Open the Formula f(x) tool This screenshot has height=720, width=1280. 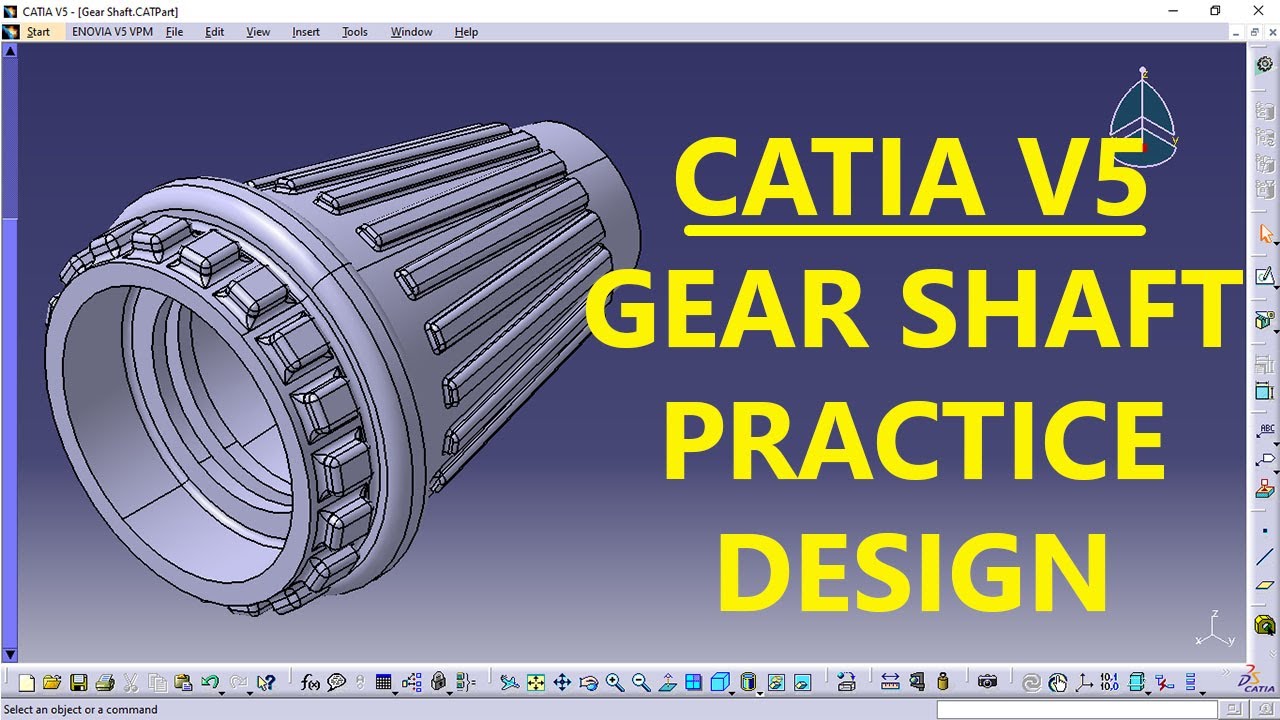click(311, 683)
